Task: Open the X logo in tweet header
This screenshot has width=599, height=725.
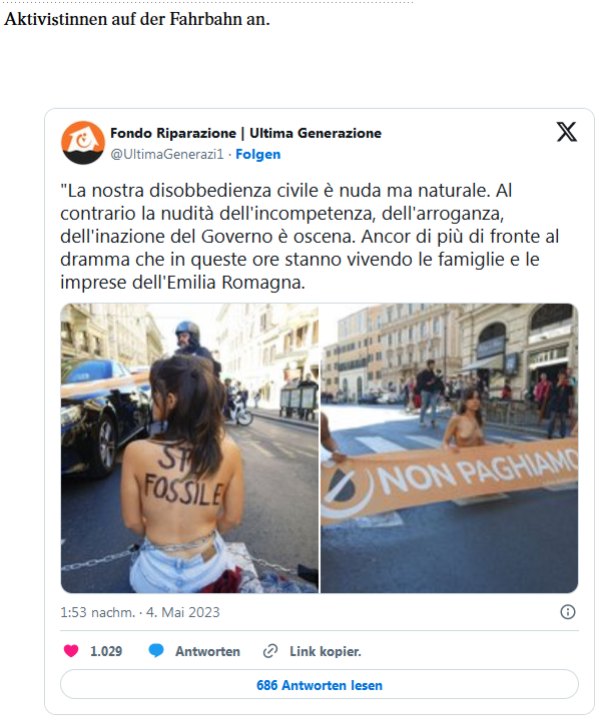Action: (x=567, y=132)
